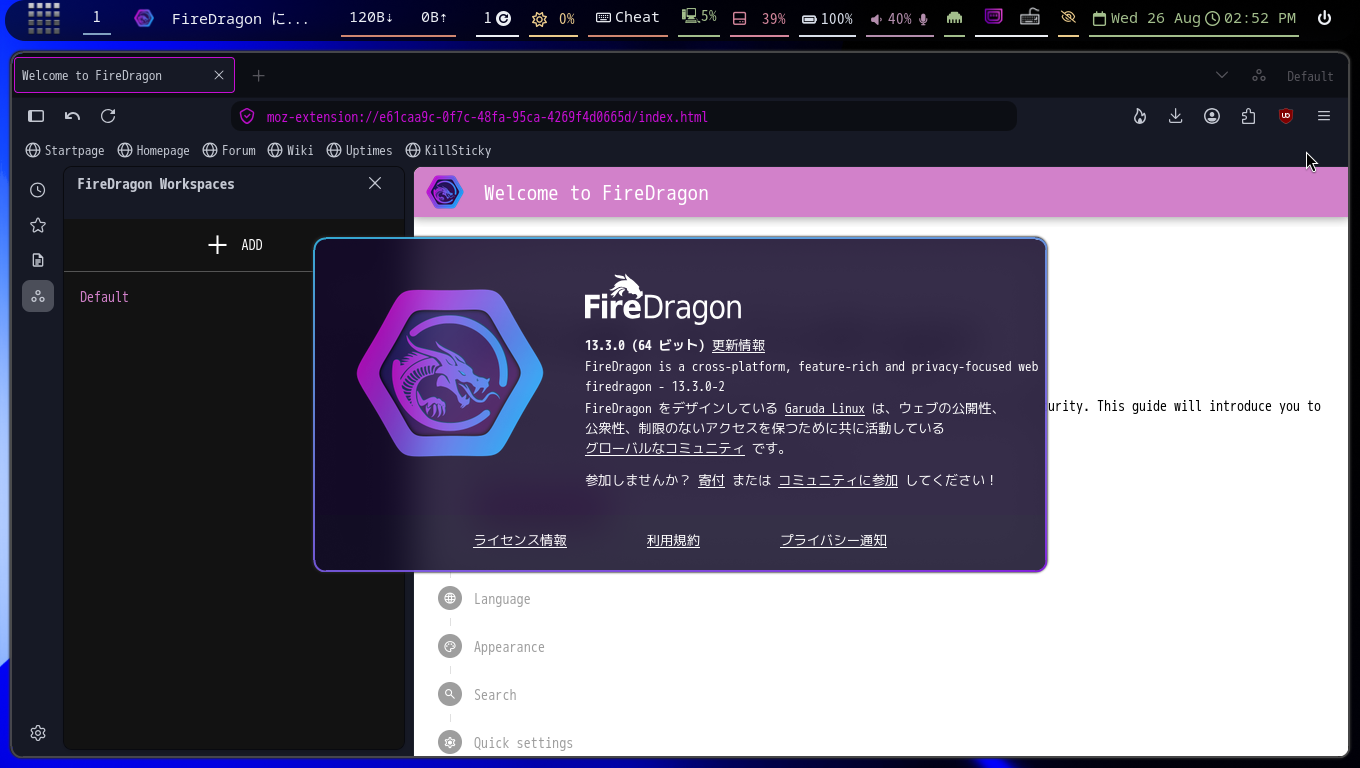Click the Default workspace label in tab bar
This screenshot has height=768, width=1360.
[1310, 76]
